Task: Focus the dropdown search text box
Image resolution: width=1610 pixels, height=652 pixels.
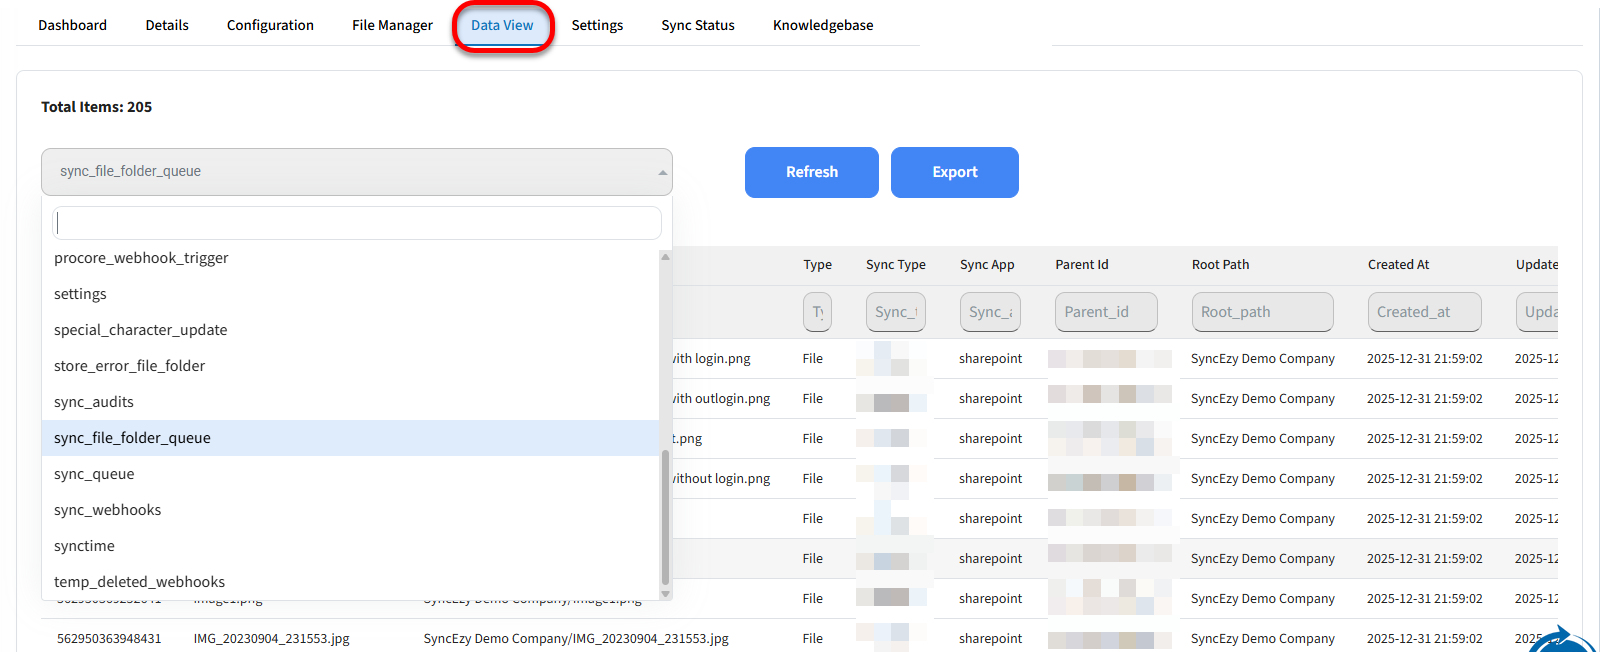Action: 356,223
